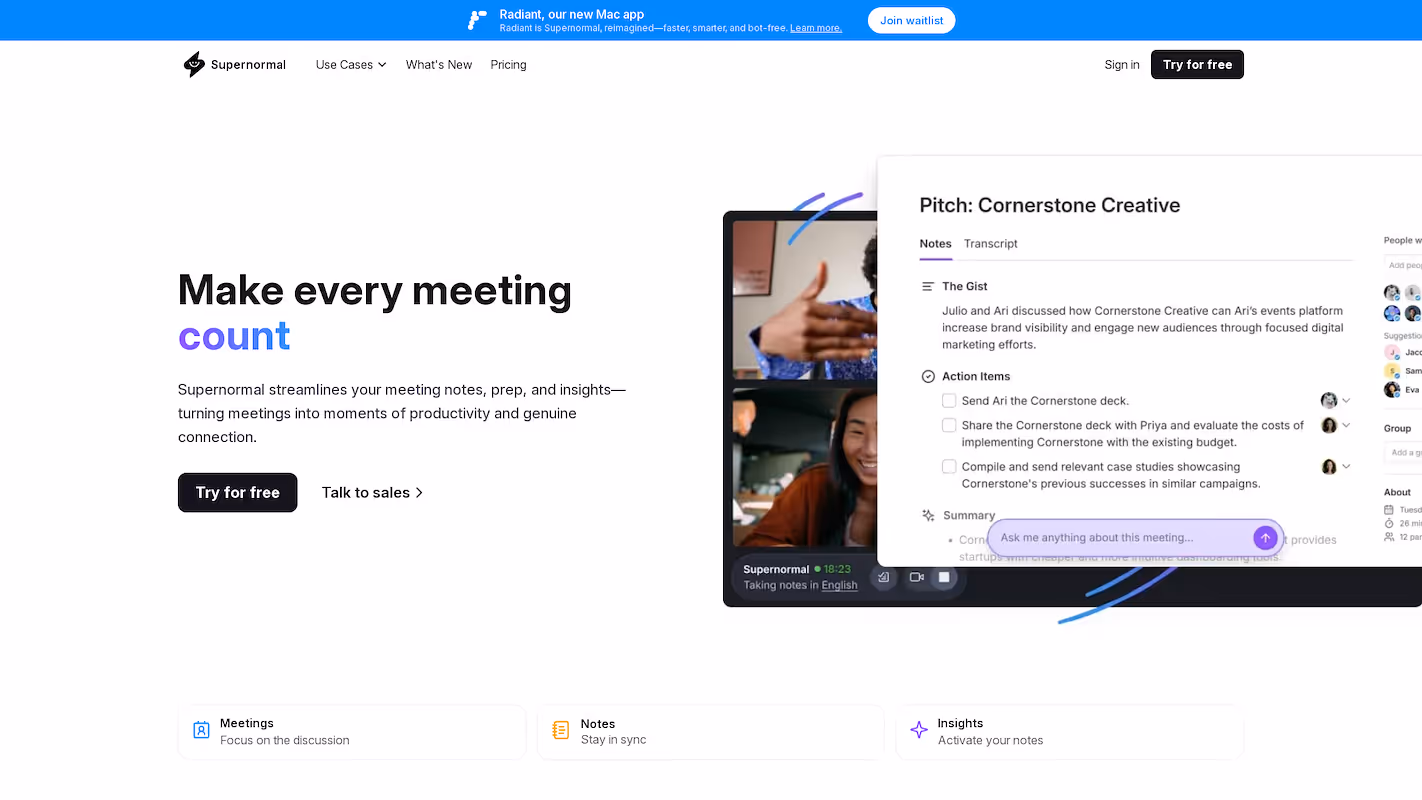Click the hero Try for free button

[238, 492]
